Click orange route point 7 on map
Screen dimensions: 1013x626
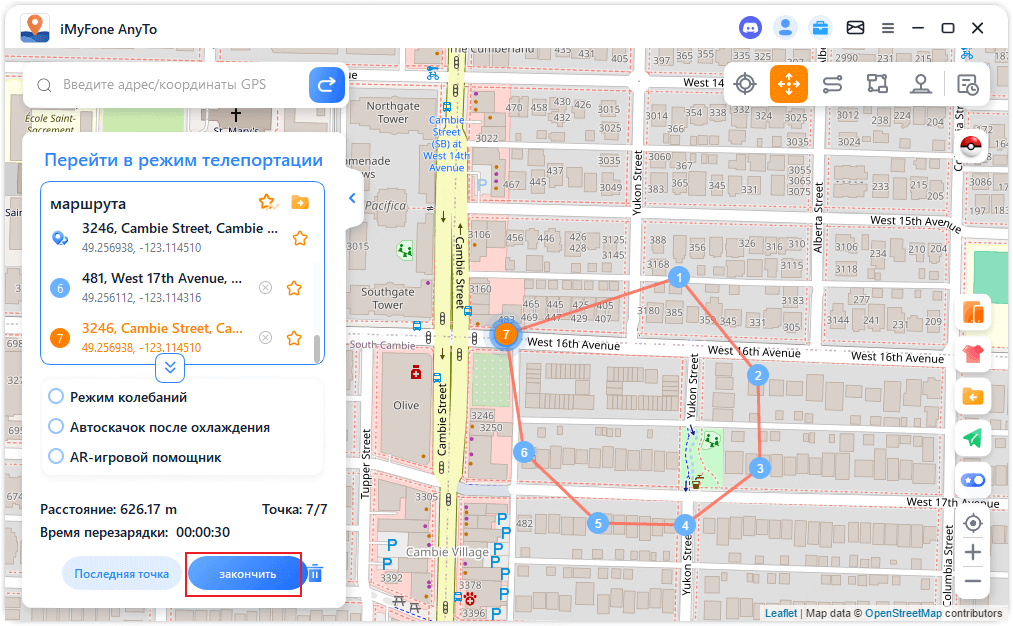tap(506, 335)
